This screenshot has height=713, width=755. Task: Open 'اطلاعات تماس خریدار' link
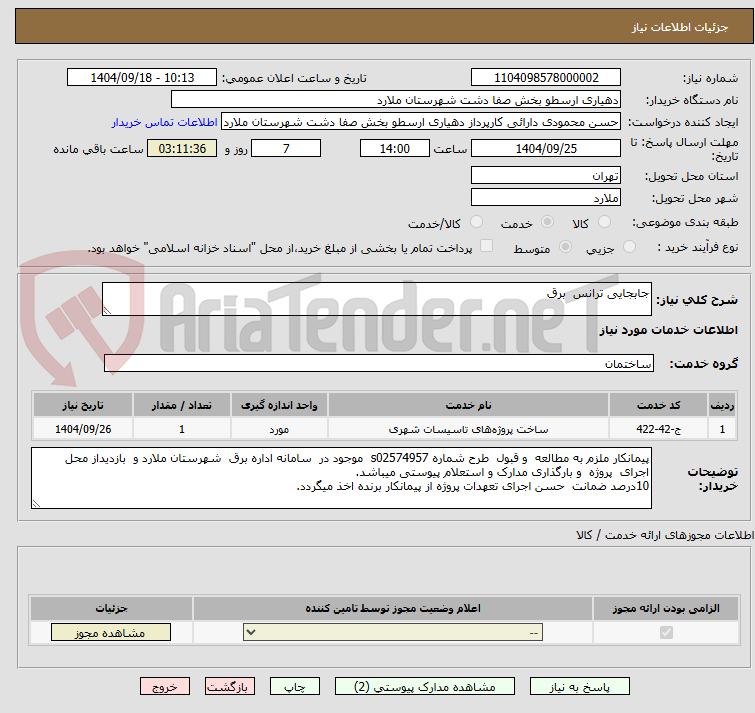coord(165,122)
